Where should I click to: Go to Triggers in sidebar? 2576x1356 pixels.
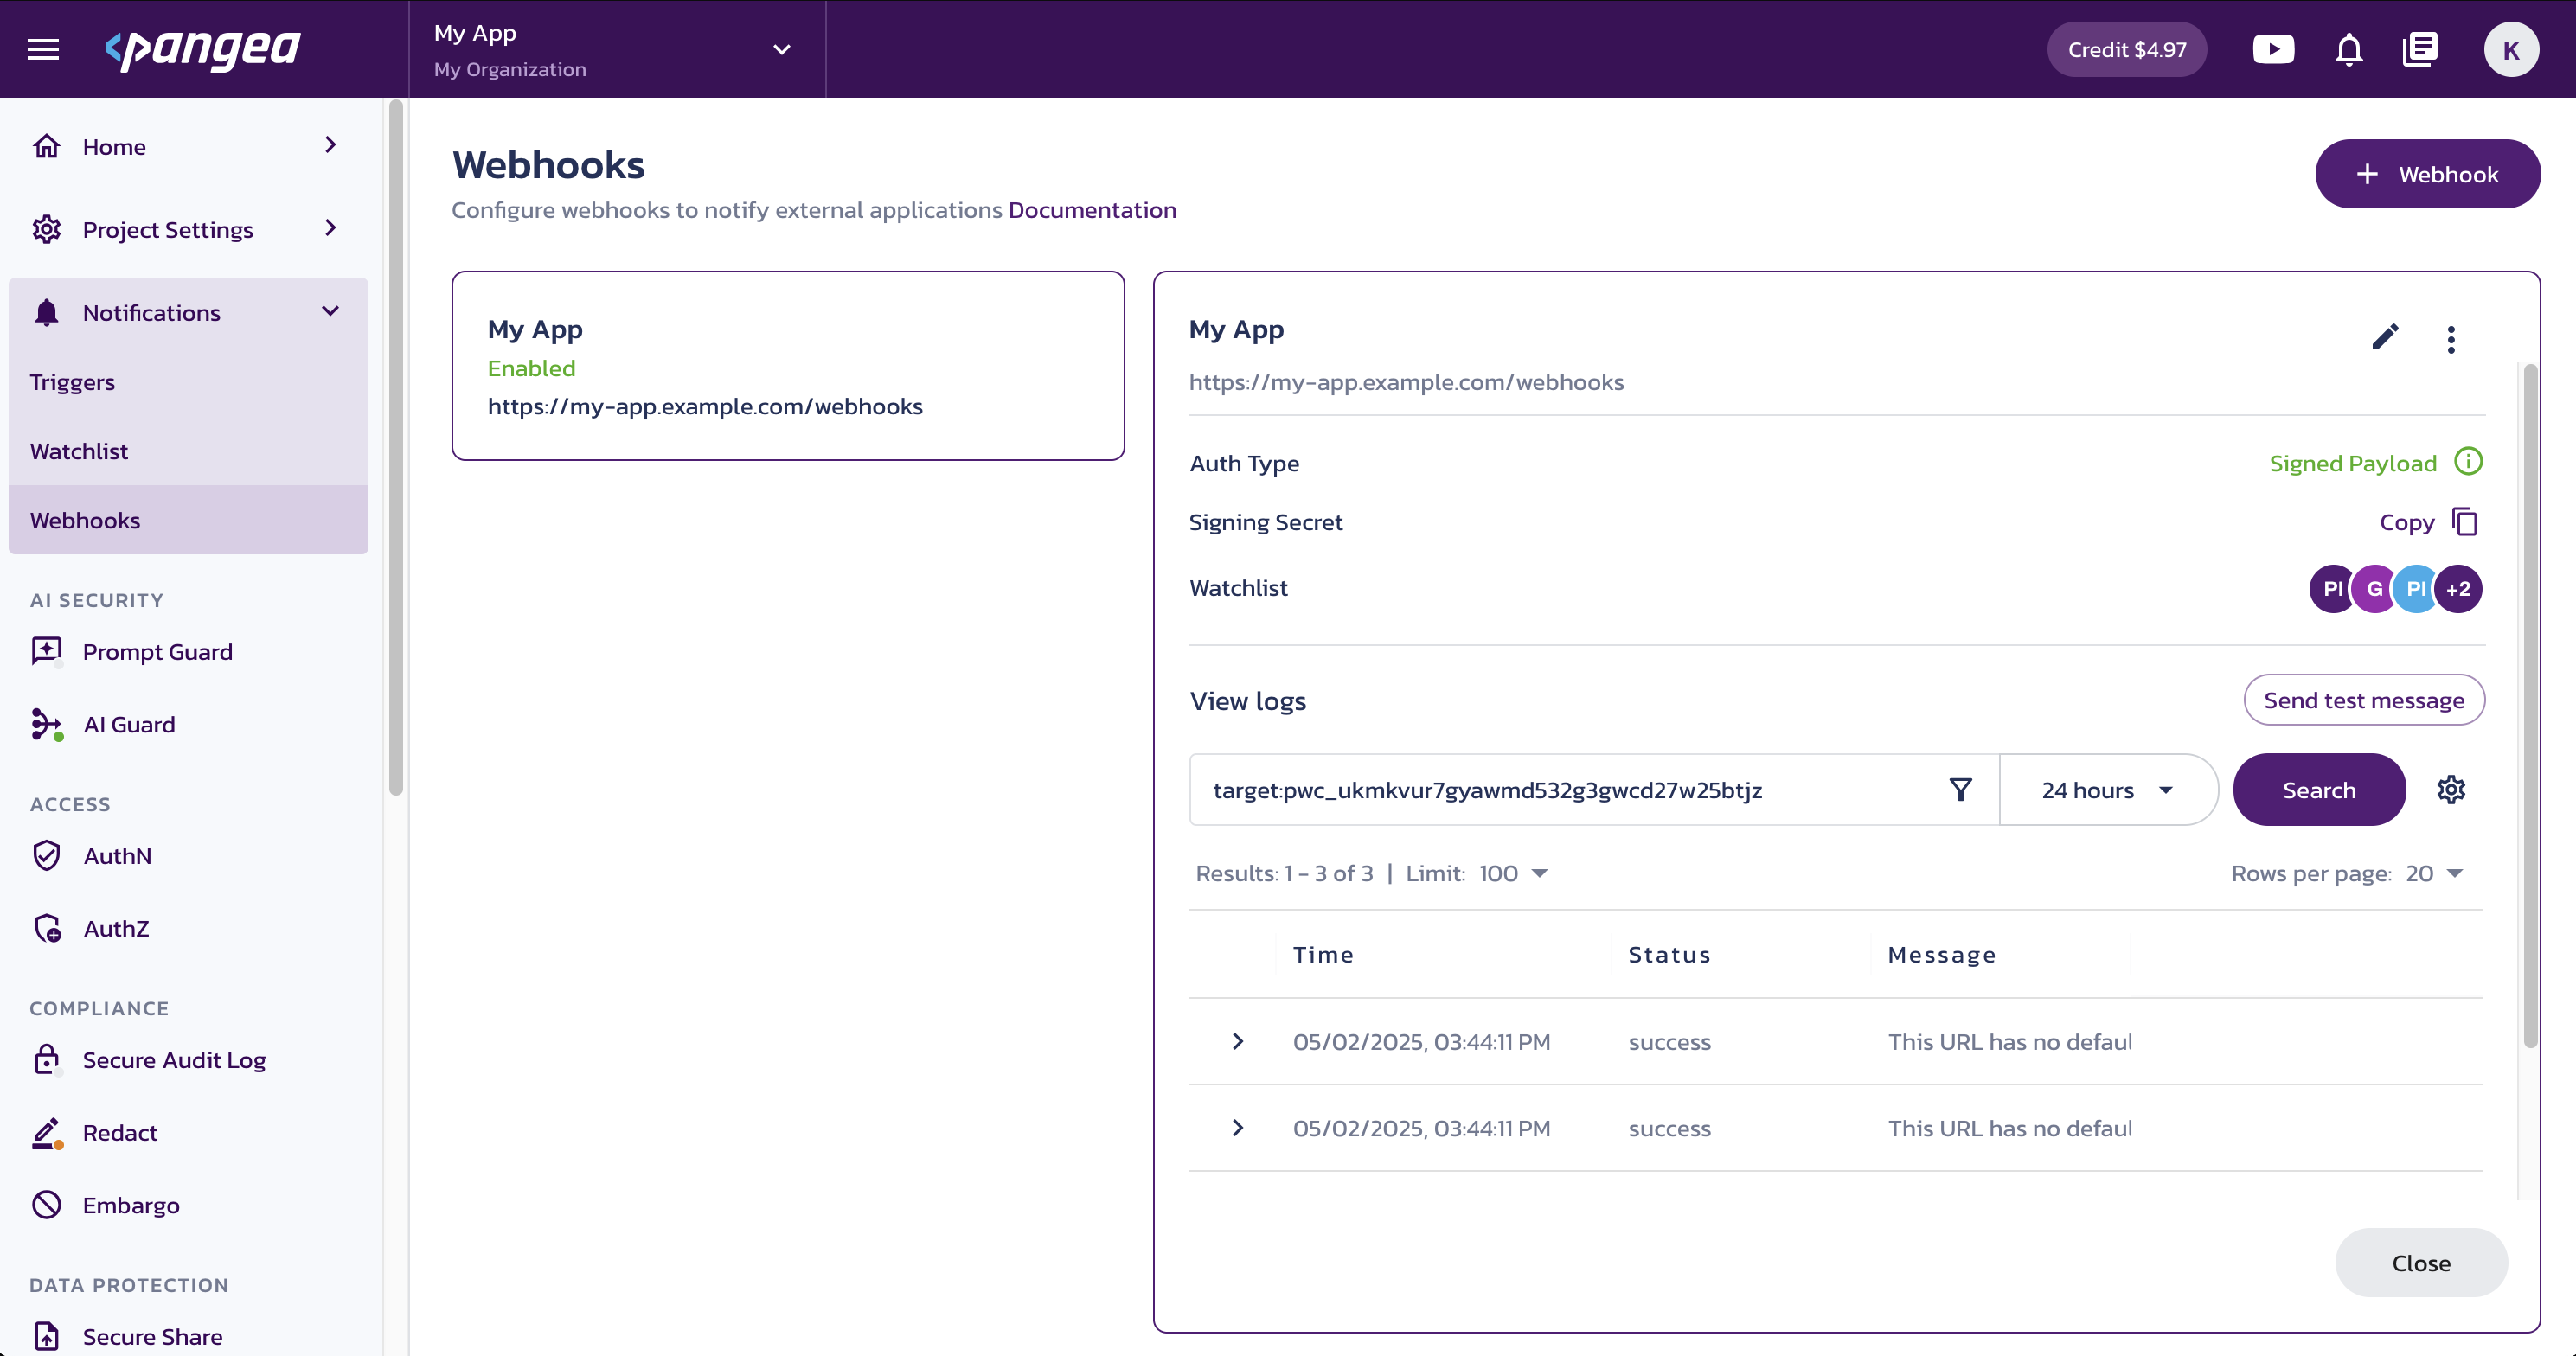[188, 382]
